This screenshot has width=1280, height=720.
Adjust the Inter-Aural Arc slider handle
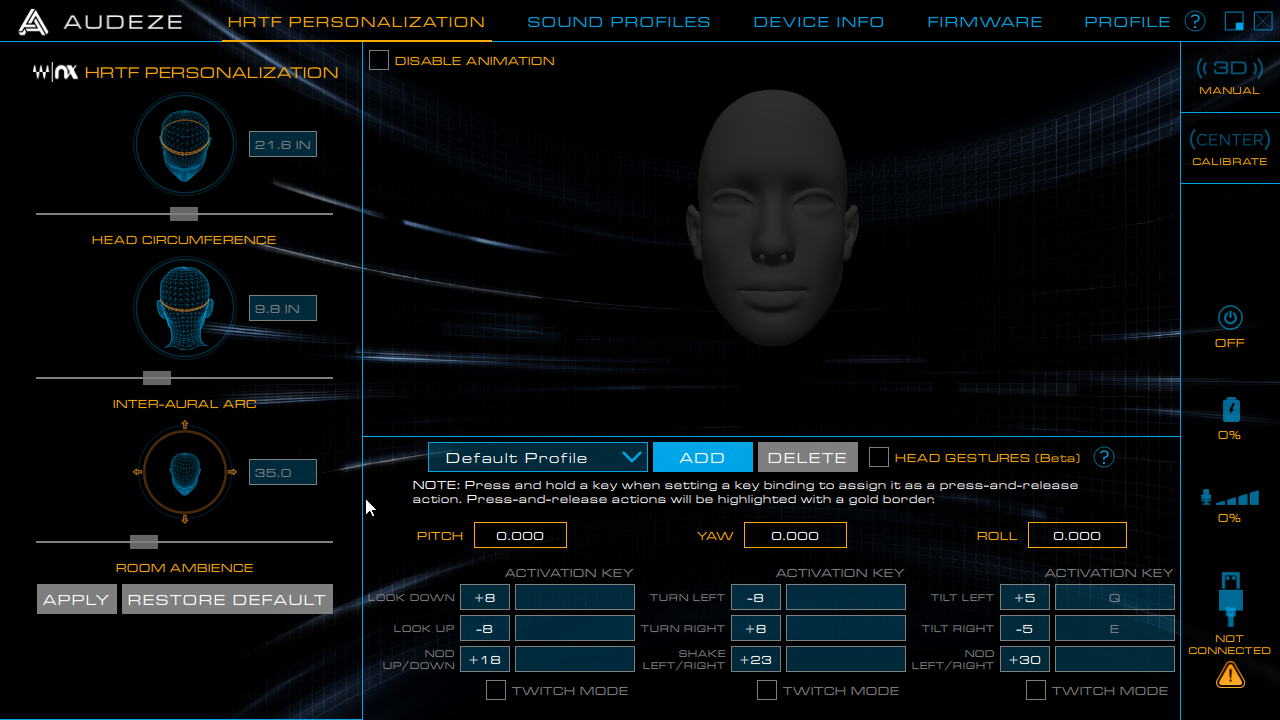157,377
